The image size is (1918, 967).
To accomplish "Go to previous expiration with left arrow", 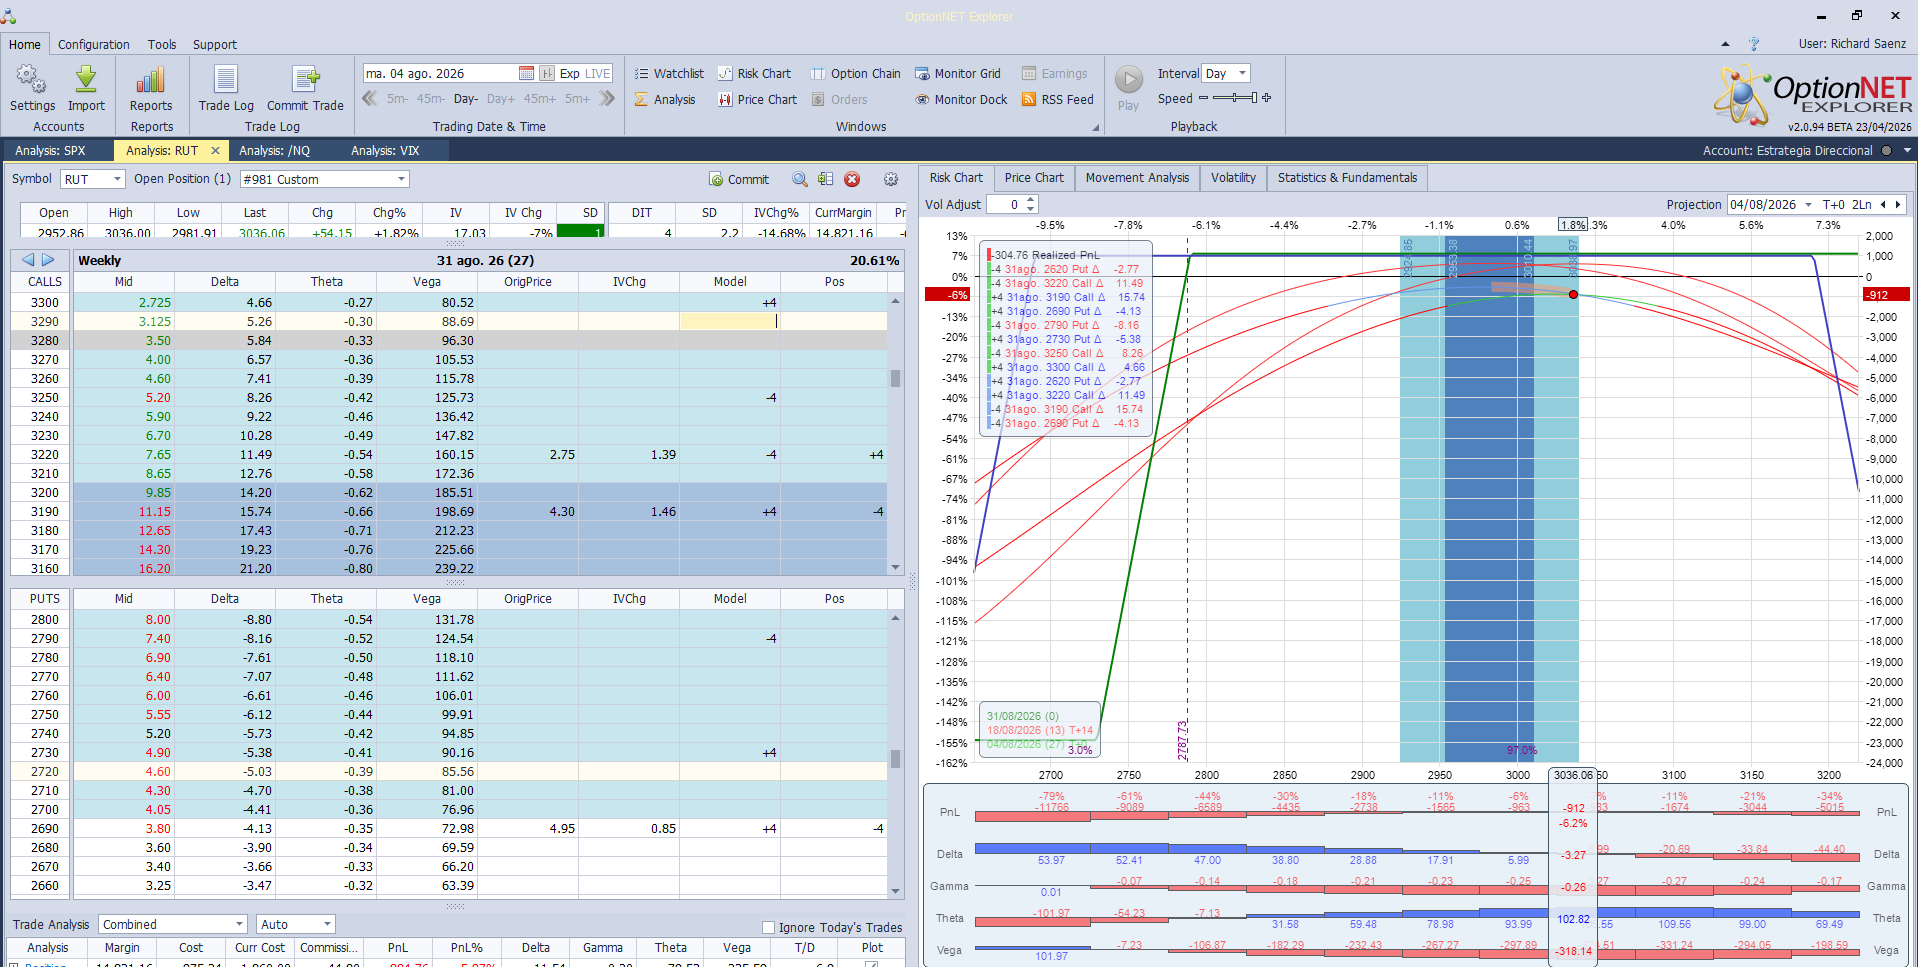I will (x=28, y=260).
